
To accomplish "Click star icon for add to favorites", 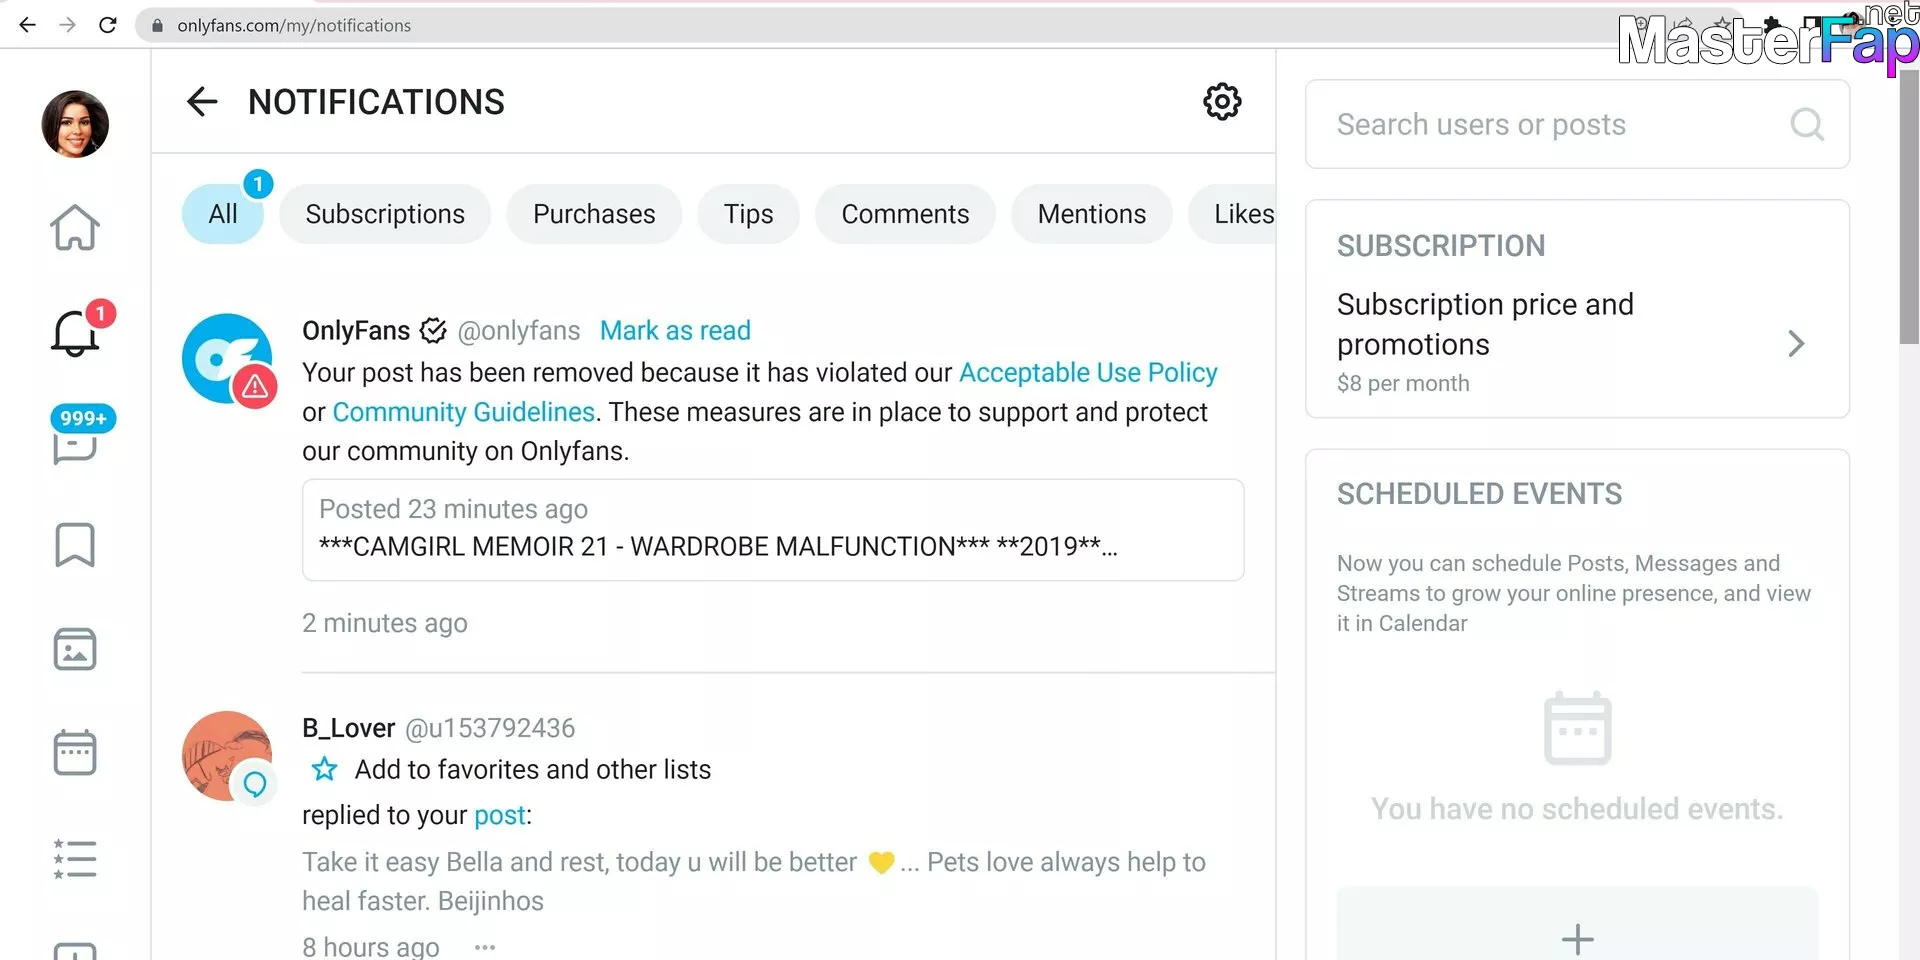I will [324, 769].
